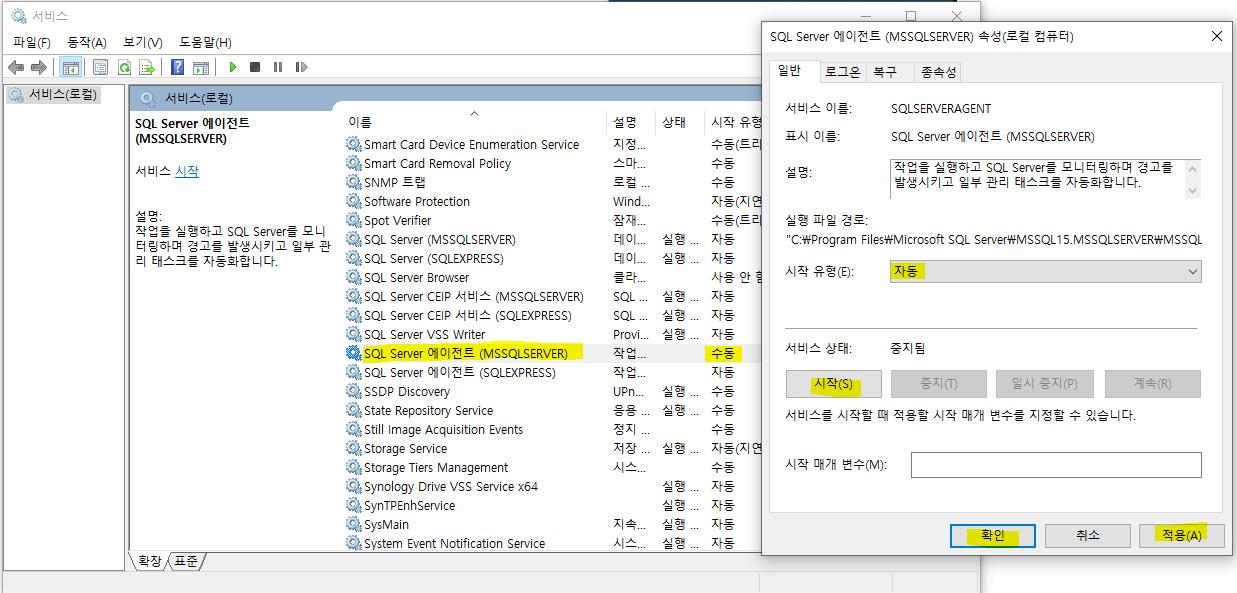1237x593 pixels.
Task: Select Still Image Acquisition Events row
Action: click(x=553, y=429)
